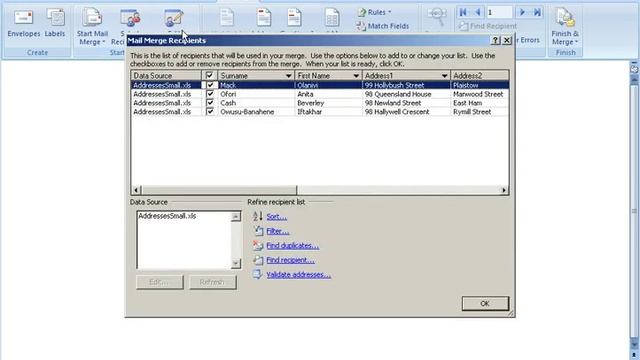Open the Finish & Merge menu
The height and width of the screenshot is (360, 640).
click(565, 26)
